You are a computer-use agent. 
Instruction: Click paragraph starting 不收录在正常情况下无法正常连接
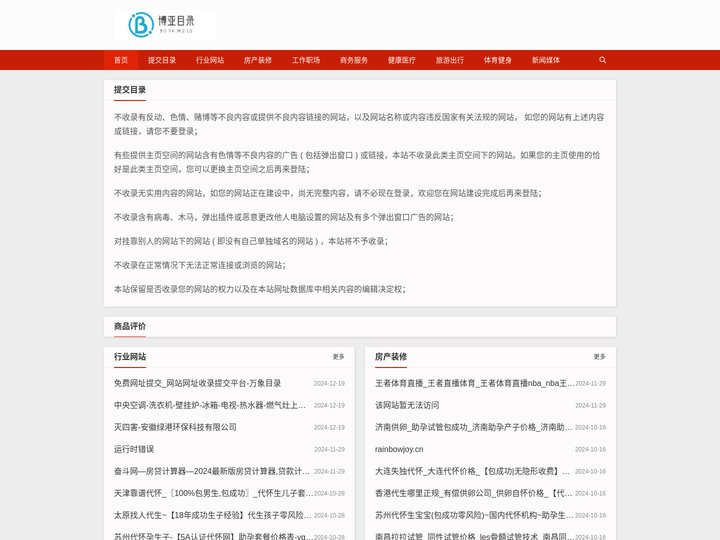200,265
